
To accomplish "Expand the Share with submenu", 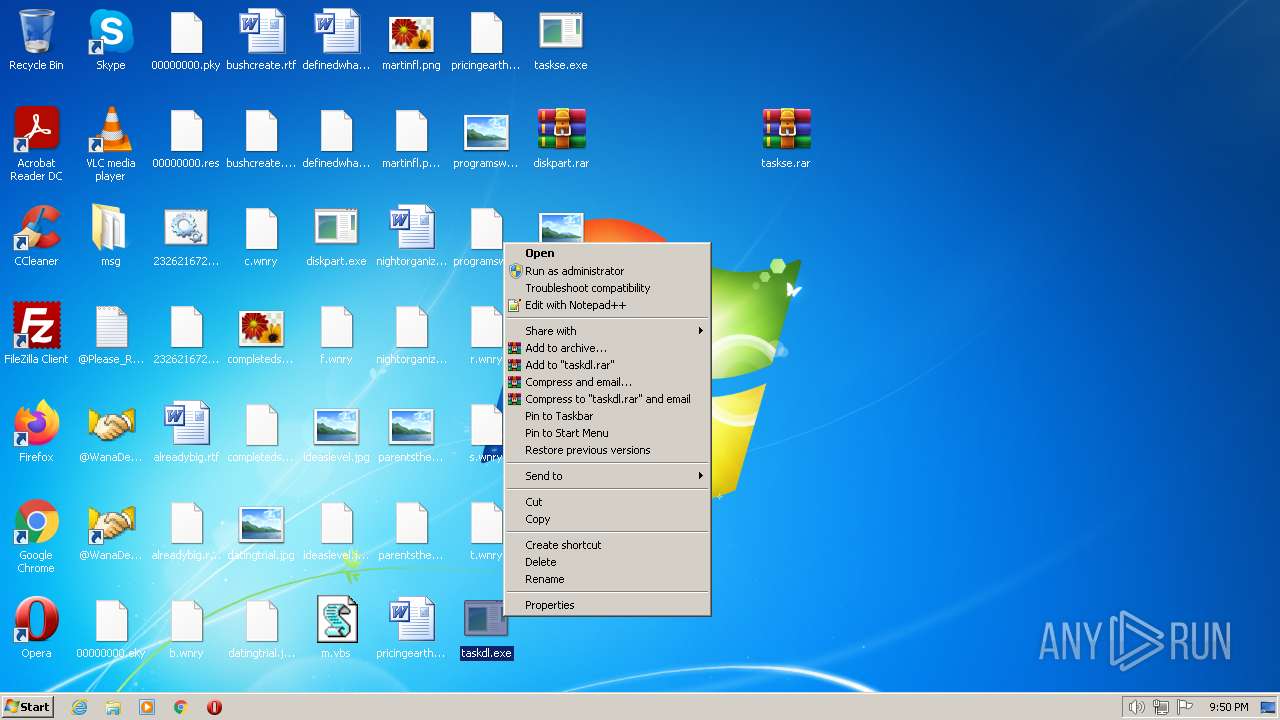I will (x=607, y=331).
